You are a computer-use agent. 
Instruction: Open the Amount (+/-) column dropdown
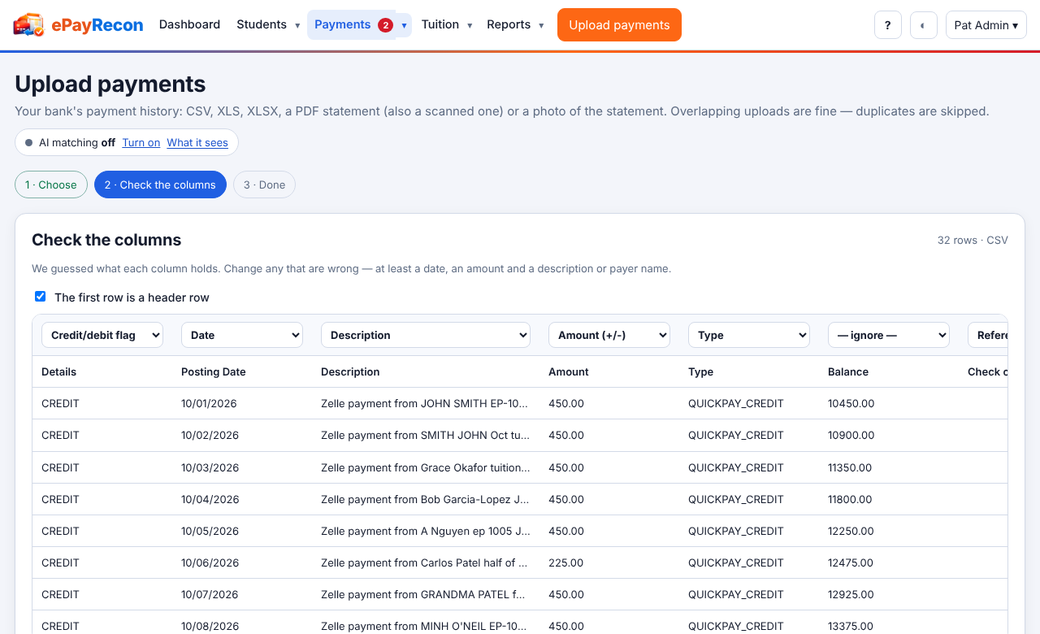609,335
